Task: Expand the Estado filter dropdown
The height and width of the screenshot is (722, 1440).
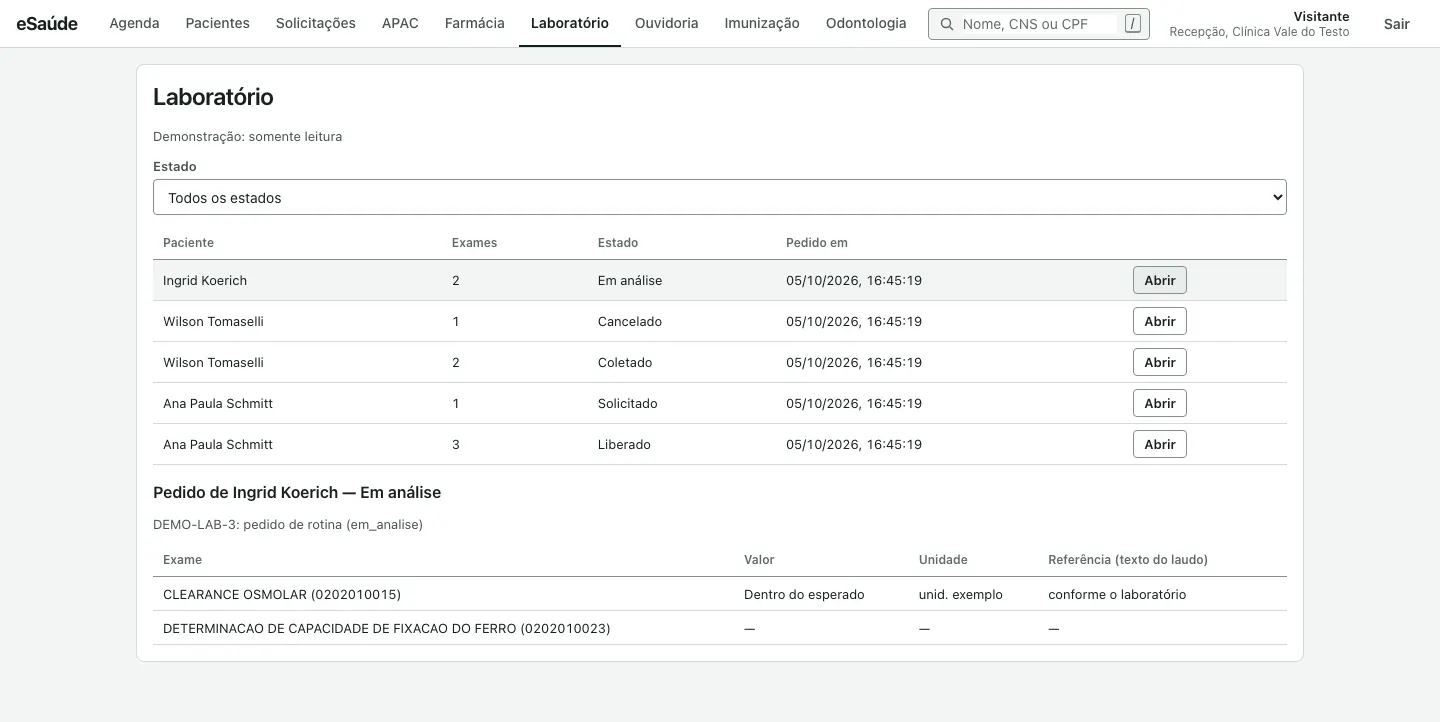Action: (720, 197)
